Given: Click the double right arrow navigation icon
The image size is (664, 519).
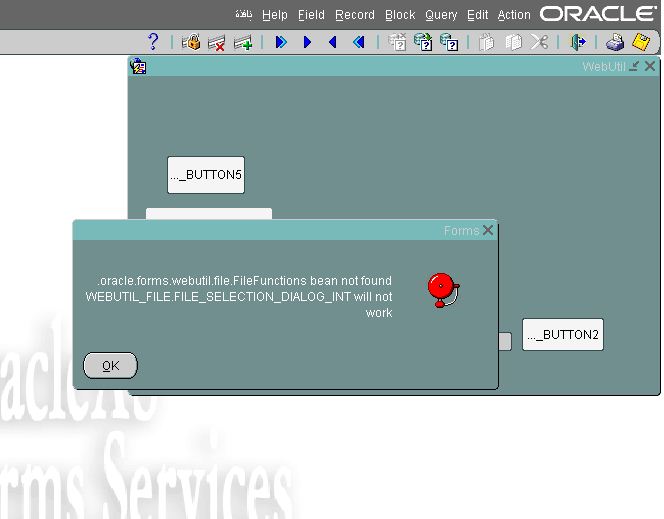Looking at the screenshot, I should click(281, 42).
